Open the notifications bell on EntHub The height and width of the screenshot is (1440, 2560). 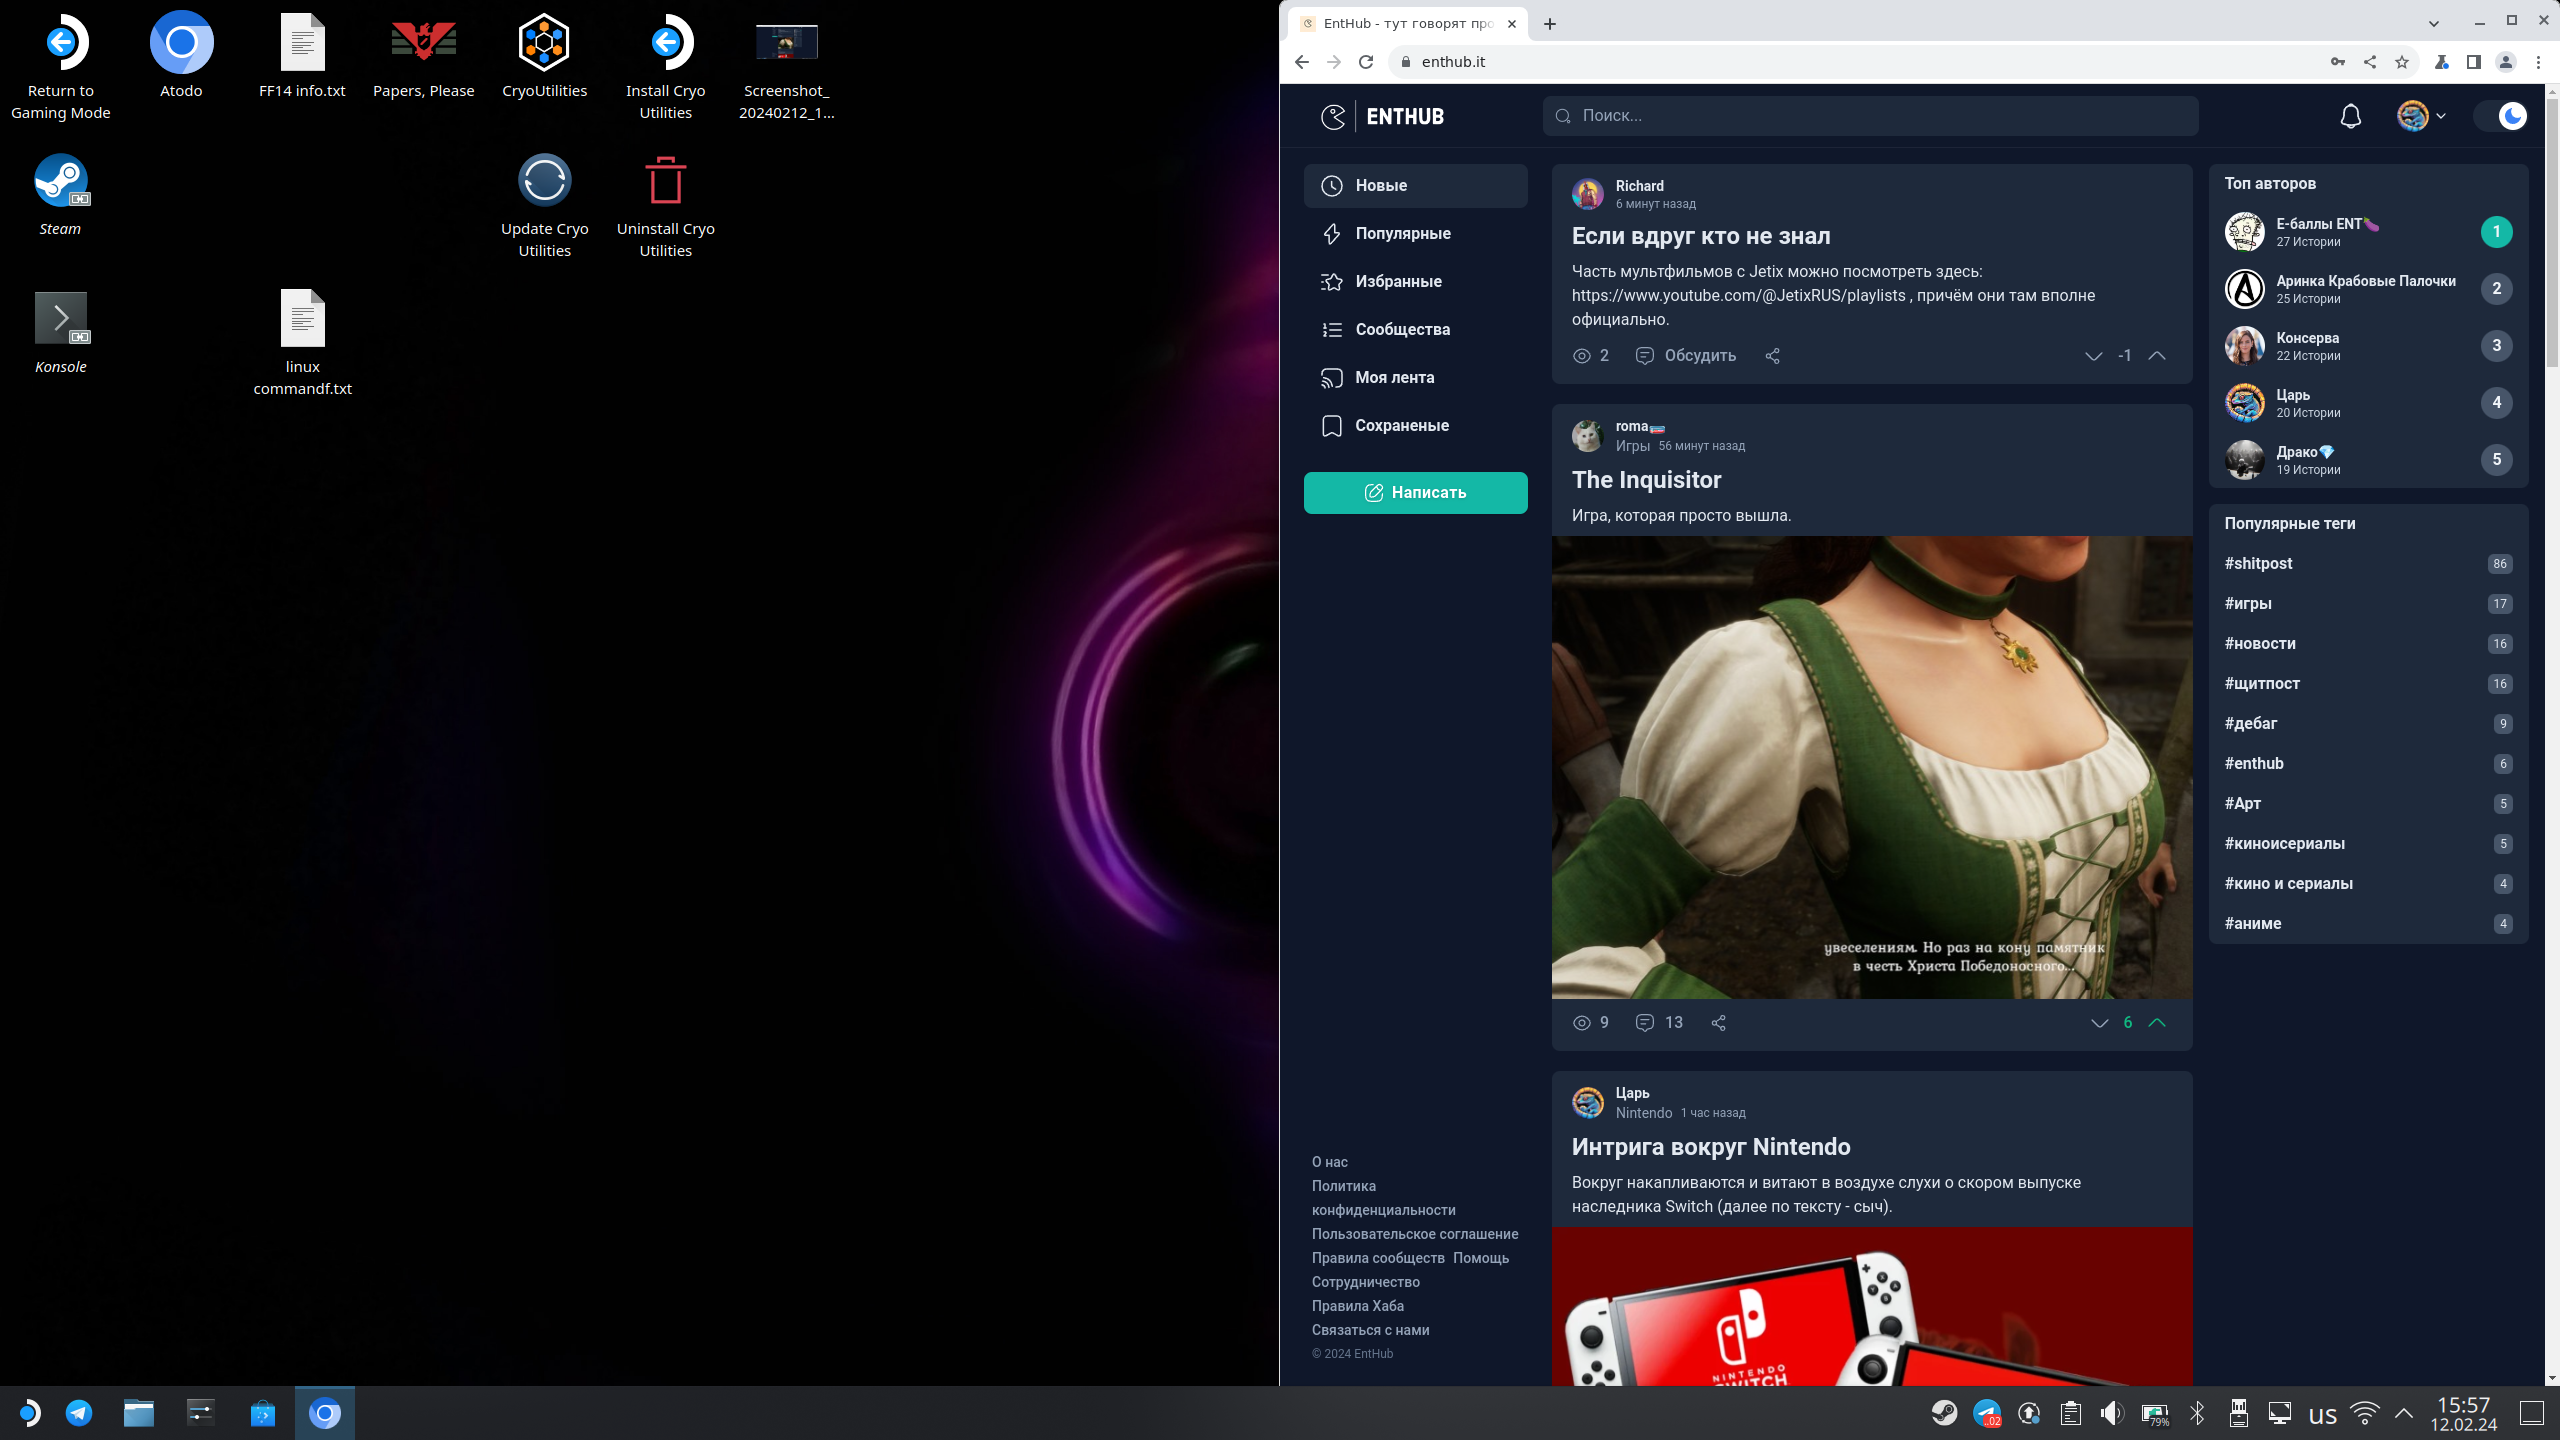click(x=2350, y=116)
